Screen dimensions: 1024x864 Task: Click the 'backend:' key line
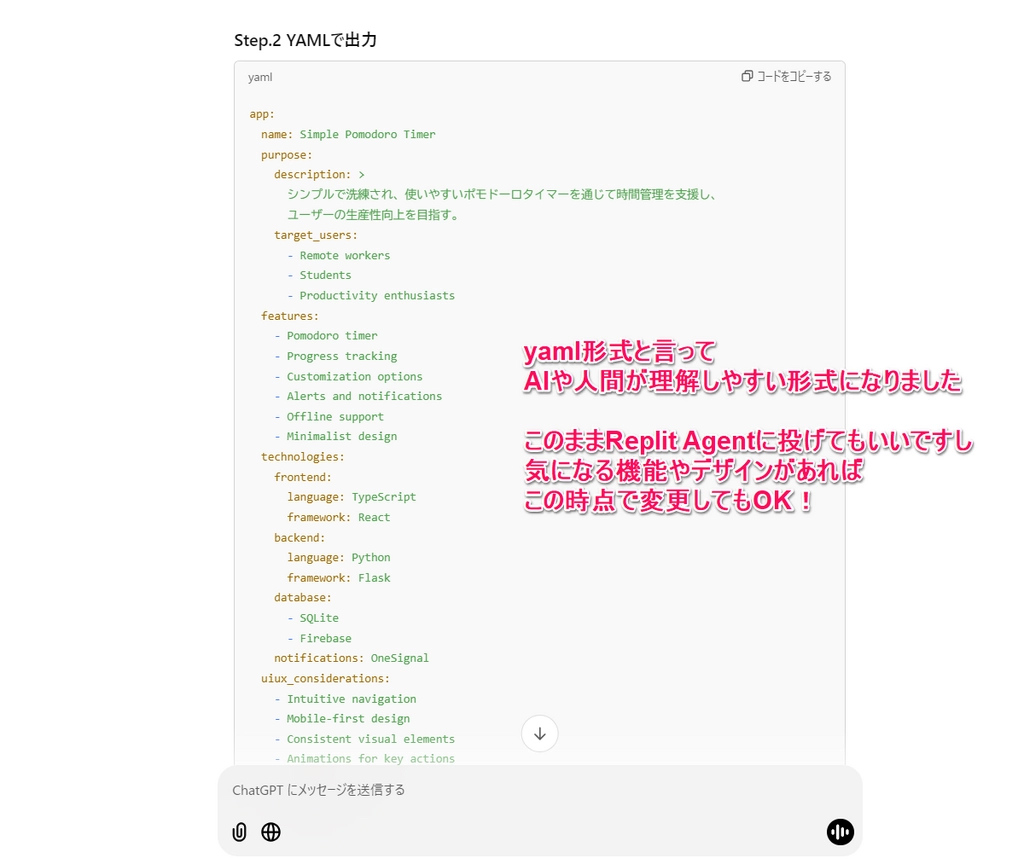tap(299, 537)
